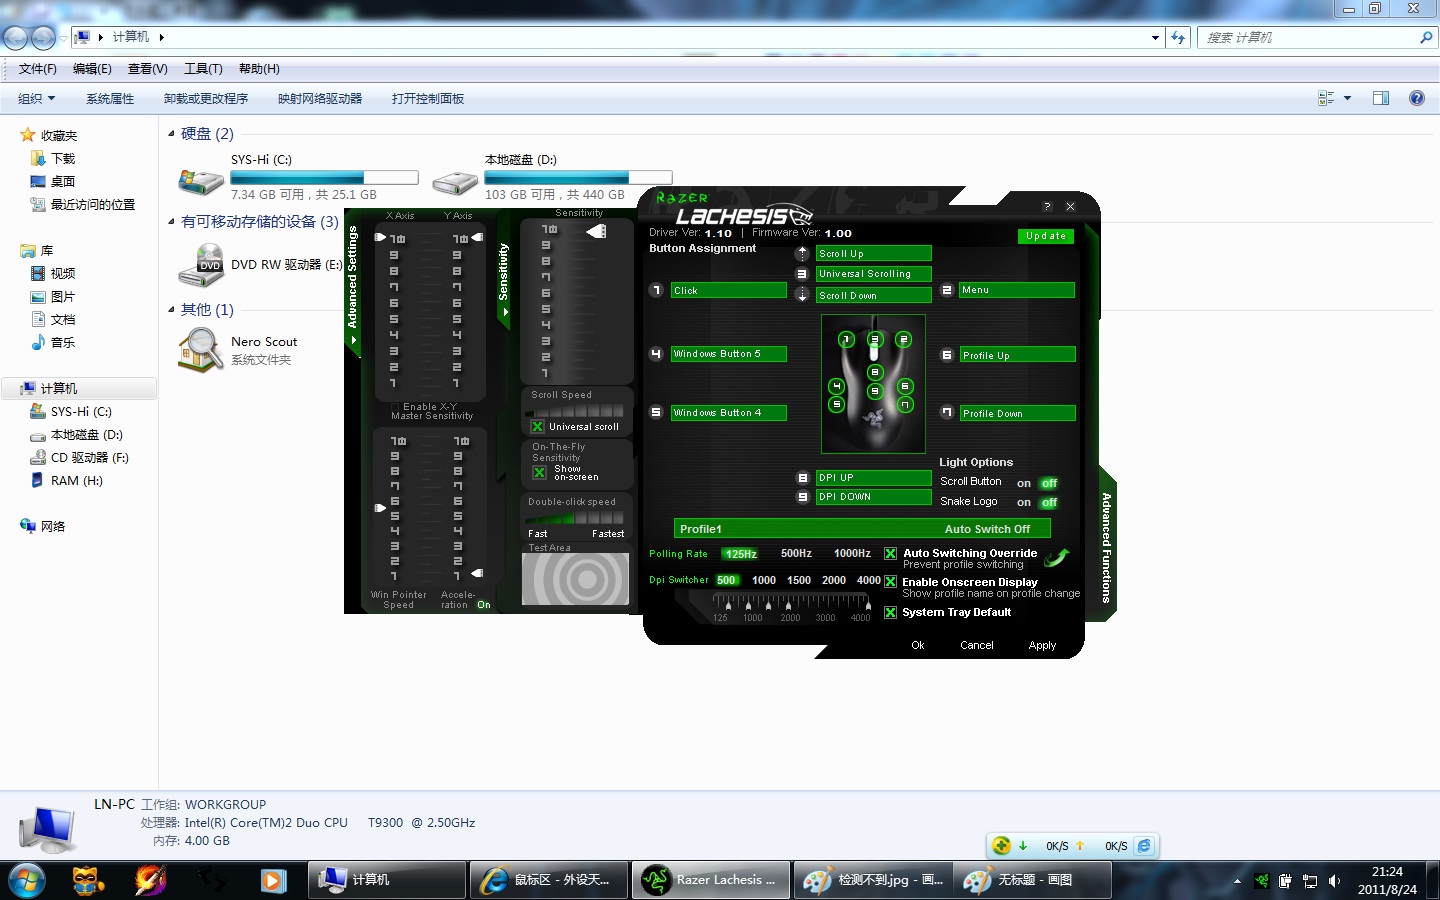This screenshot has width=1440, height=900.
Task: Toggle Universal scroll checkbox
Action: (537, 426)
